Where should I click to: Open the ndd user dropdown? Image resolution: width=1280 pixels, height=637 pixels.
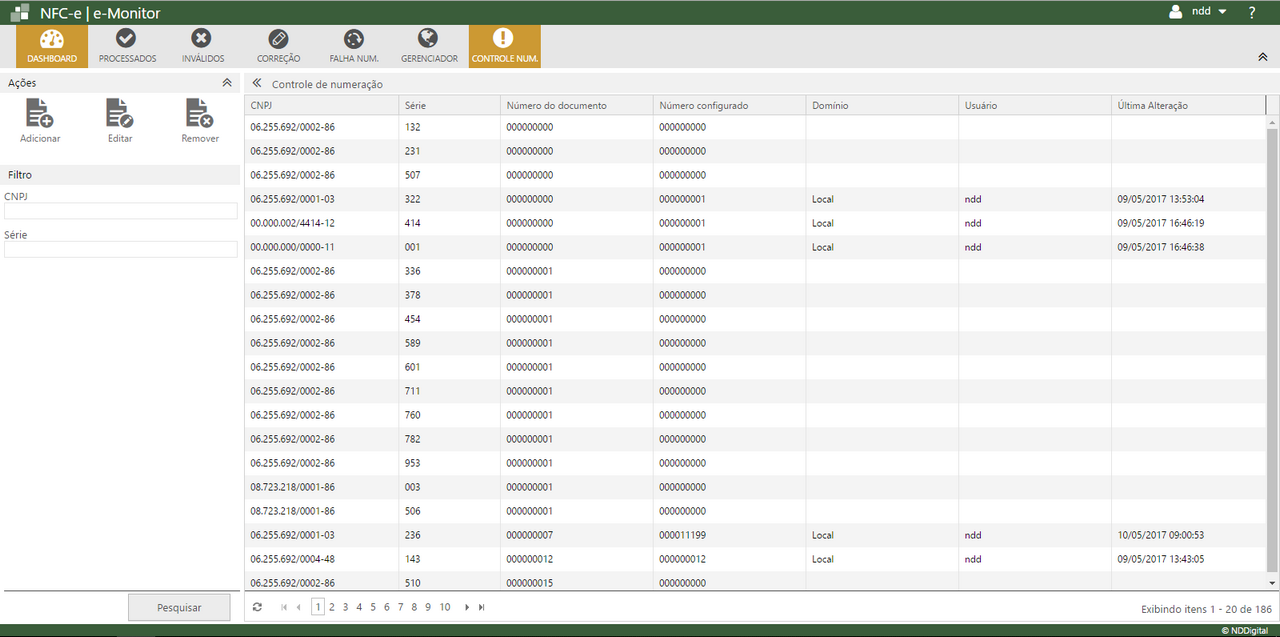1203,12
